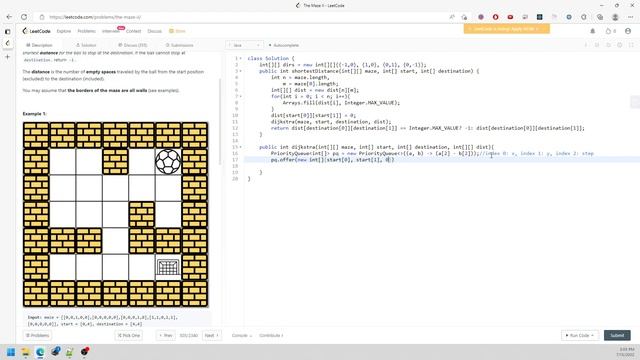Screen dimensions: 640x360
Task: Click the streak flame counter
Action: click(611, 31)
